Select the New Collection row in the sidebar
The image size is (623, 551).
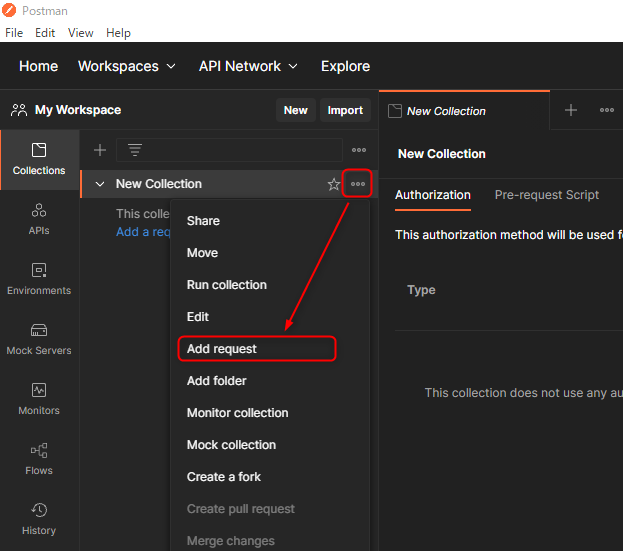(x=228, y=184)
